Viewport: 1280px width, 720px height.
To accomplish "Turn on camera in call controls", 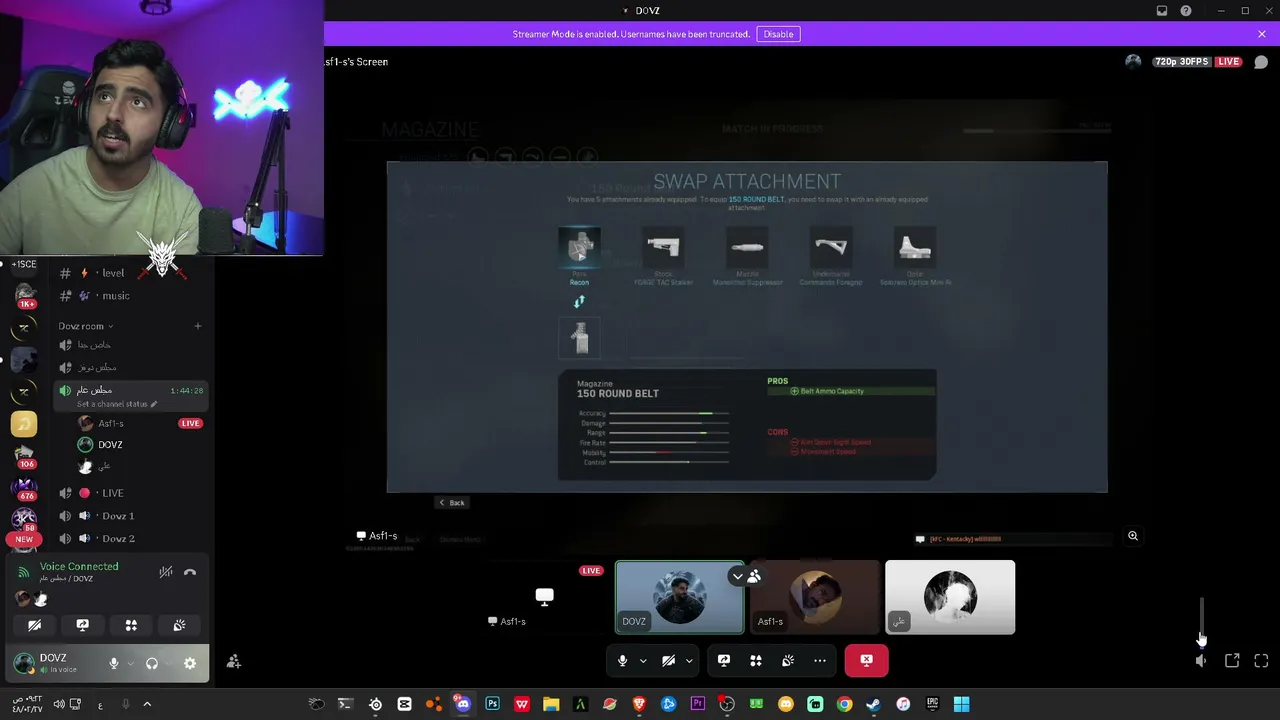I will point(668,660).
